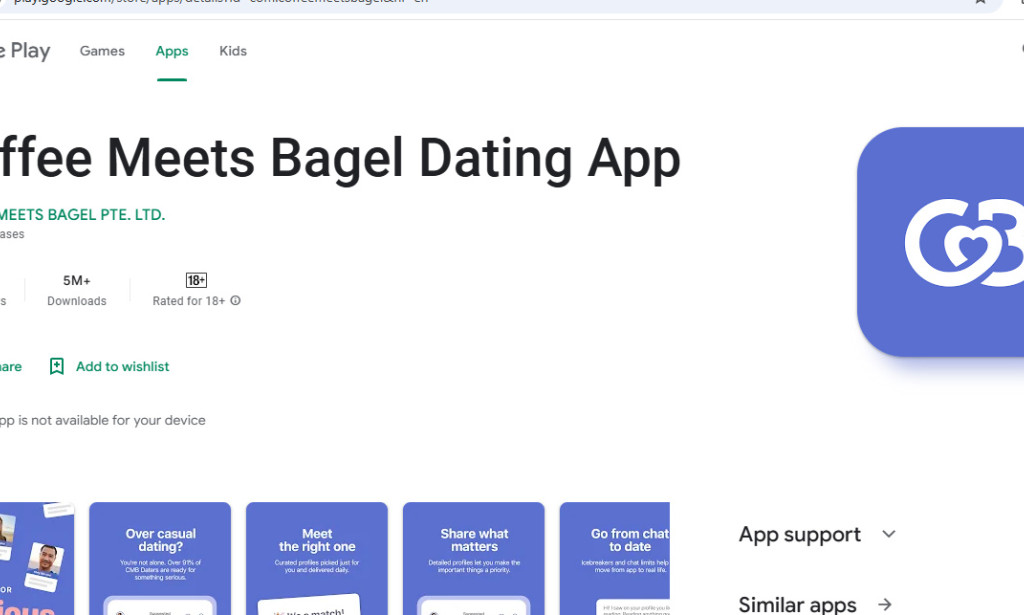Click the 18+ rating badge
The width and height of the screenshot is (1024, 615).
tap(196, 279)
